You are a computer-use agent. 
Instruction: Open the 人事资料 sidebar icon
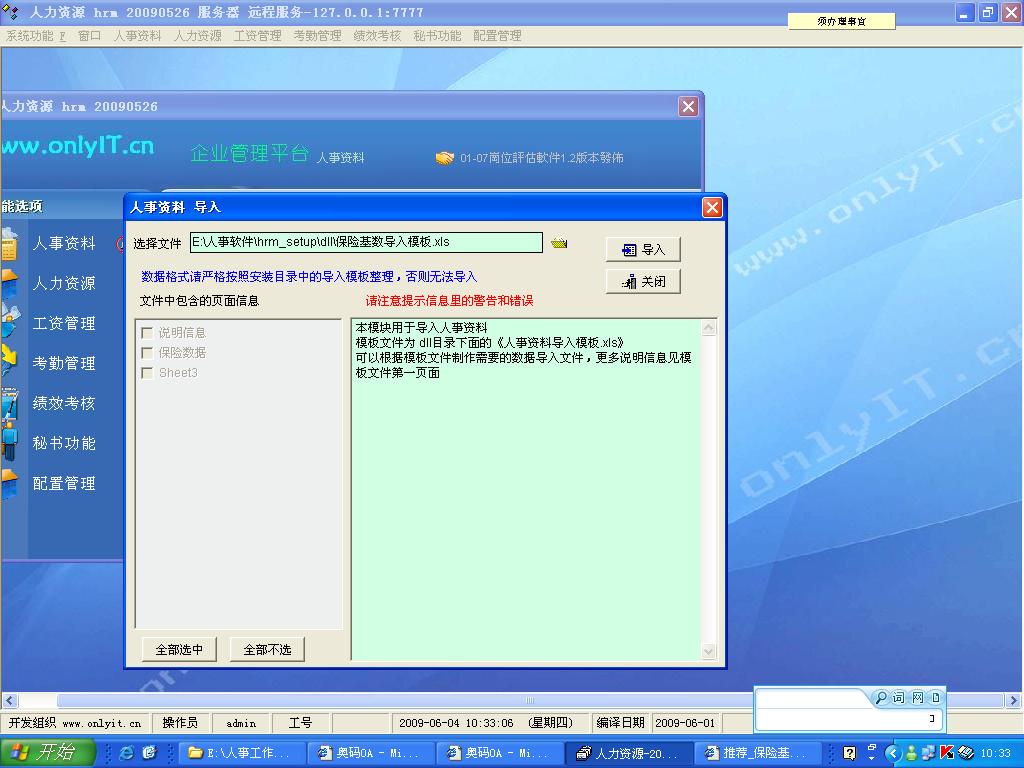pyautogui.click(x=8, y=244)
